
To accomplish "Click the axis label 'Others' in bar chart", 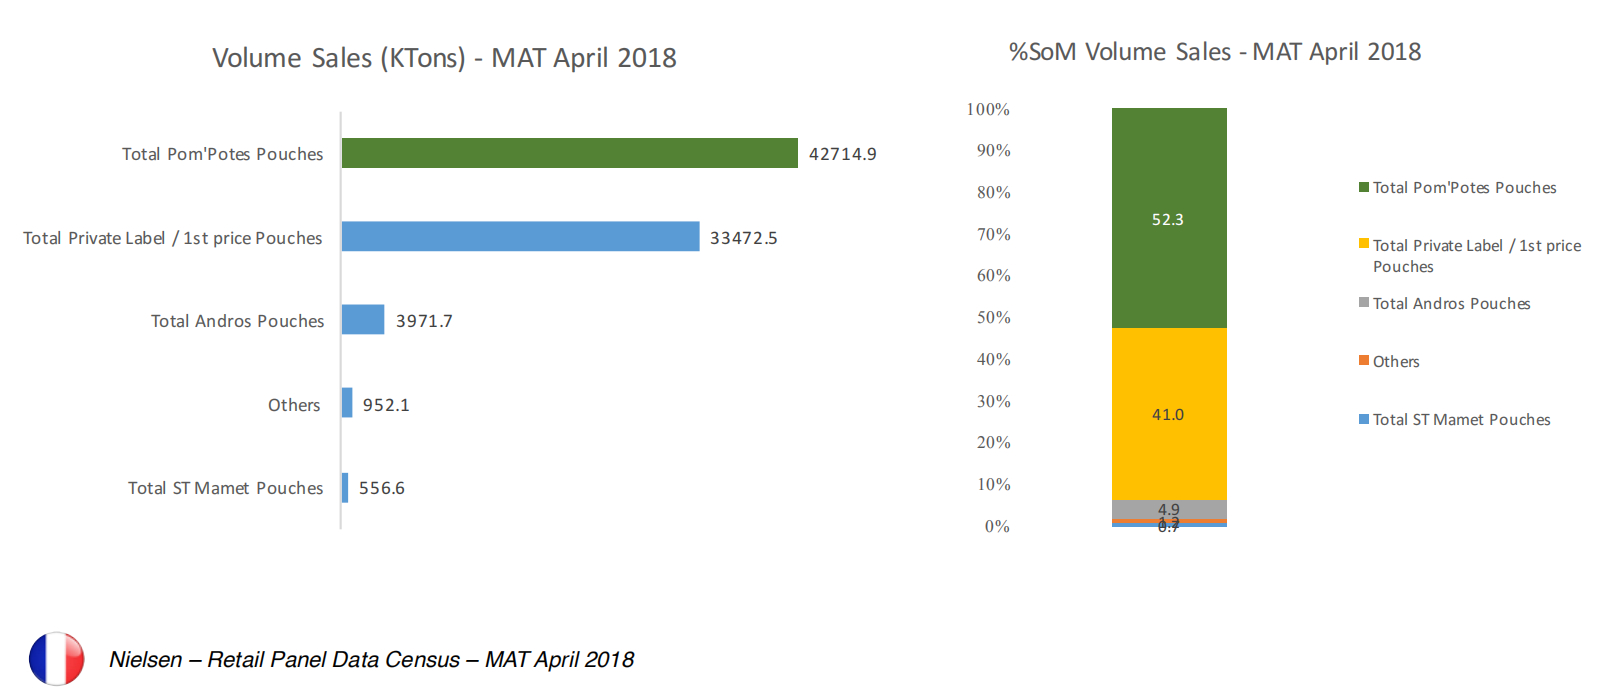I will coord(294,405).
